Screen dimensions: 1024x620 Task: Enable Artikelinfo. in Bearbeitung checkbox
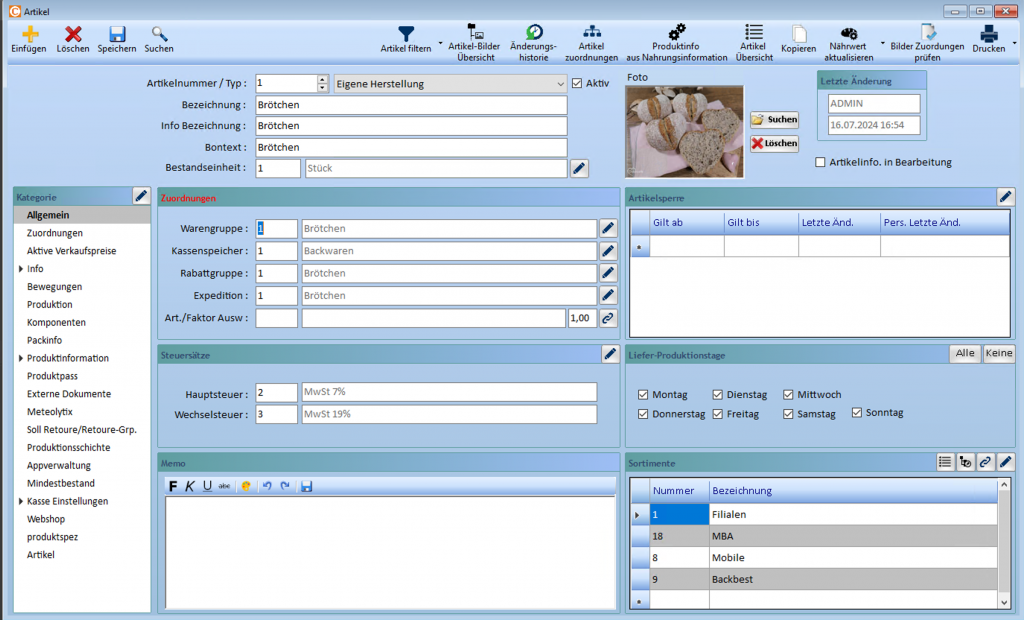click(821, 162)
